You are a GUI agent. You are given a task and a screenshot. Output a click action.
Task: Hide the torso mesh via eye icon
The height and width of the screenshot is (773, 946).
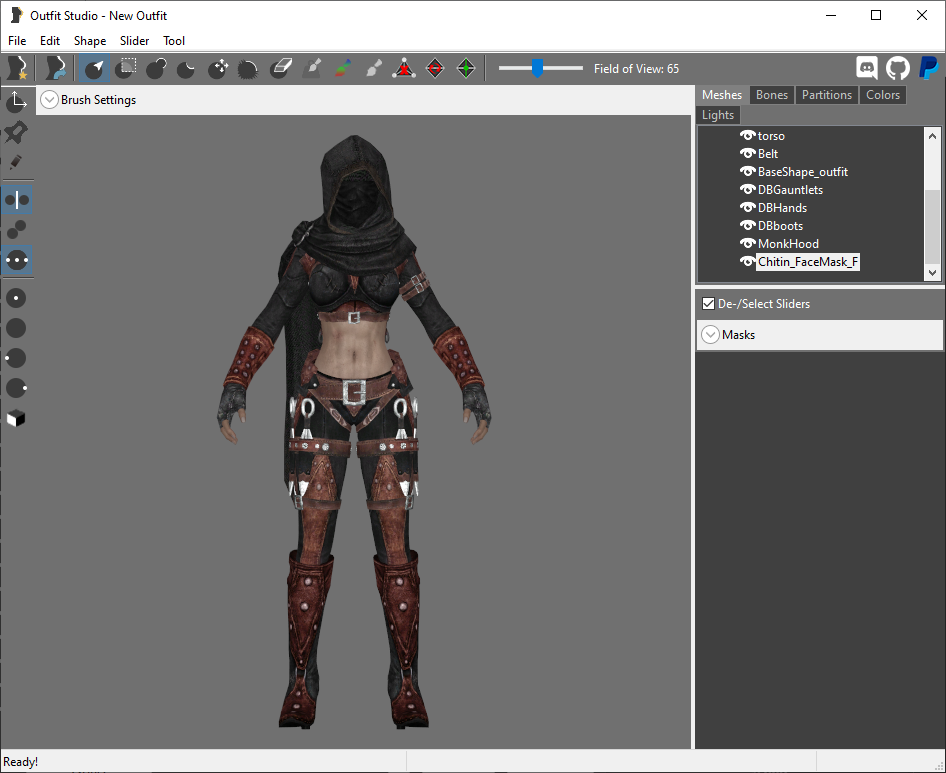[x=748, y=135]
